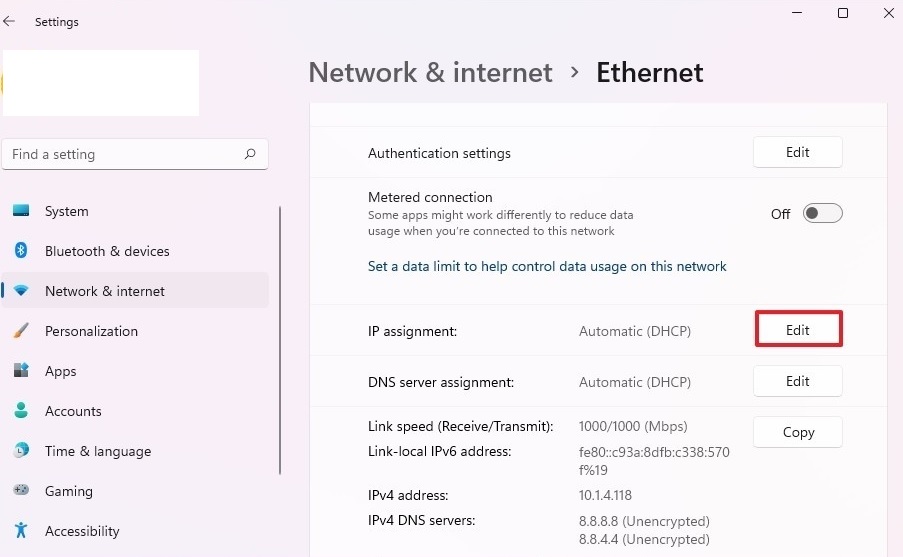This screenshot has width=903, height=557.
Task: Click the System monitor icon in sidebar
Action: point(21,211)
